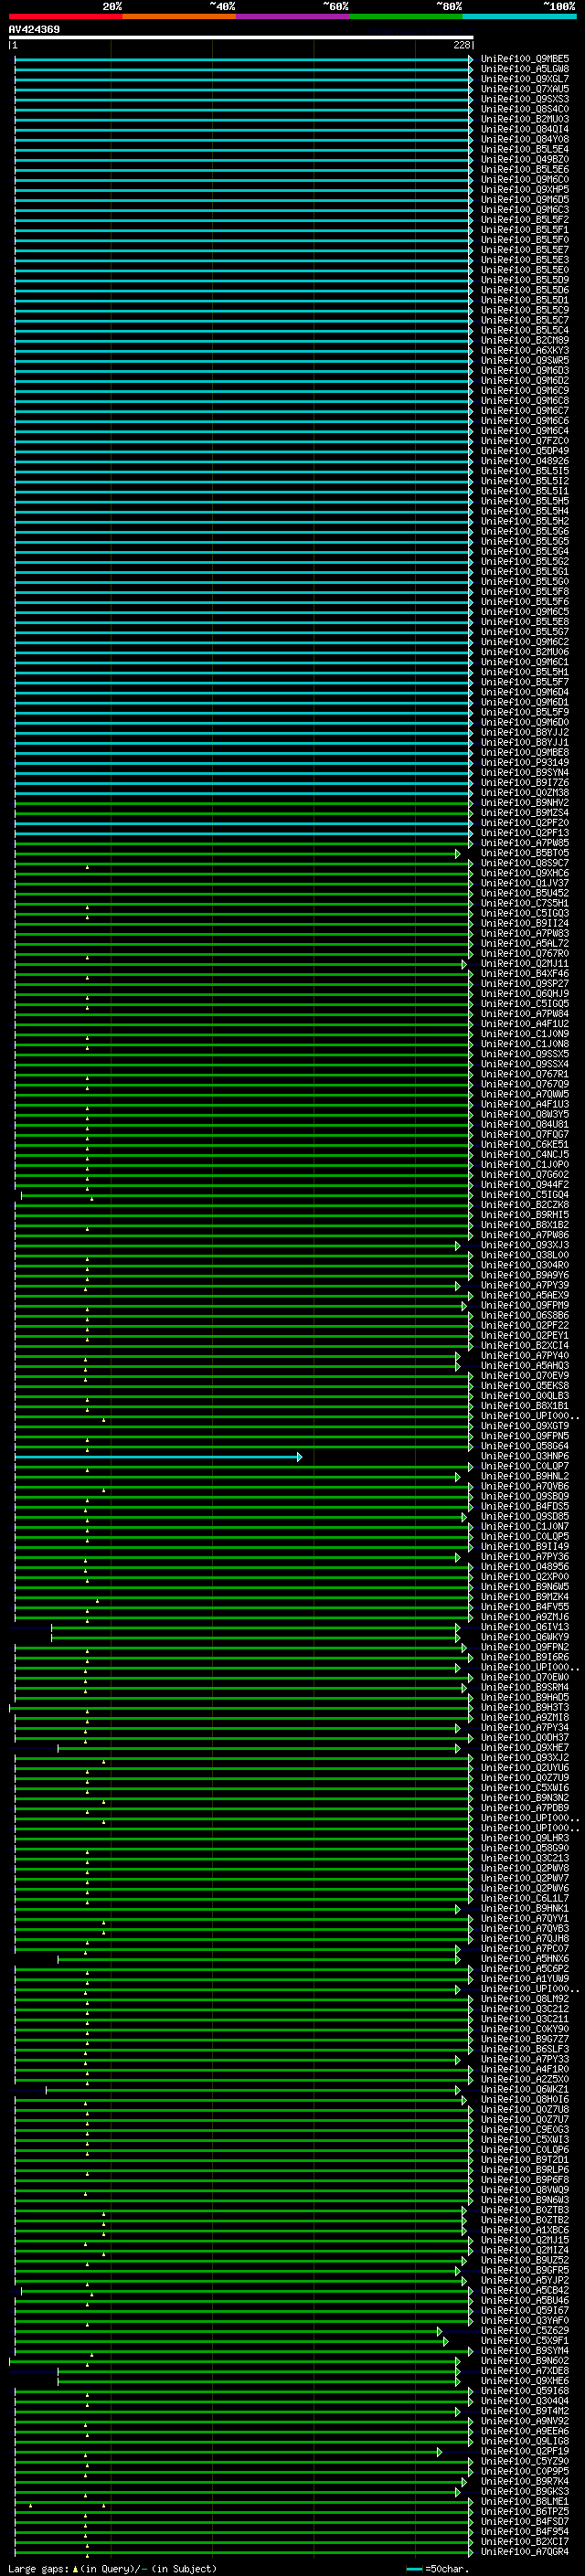Open hit UniRef100_Q9SXS3
585x2576 pixels.
pyautogui.click(x=525, y=99)
